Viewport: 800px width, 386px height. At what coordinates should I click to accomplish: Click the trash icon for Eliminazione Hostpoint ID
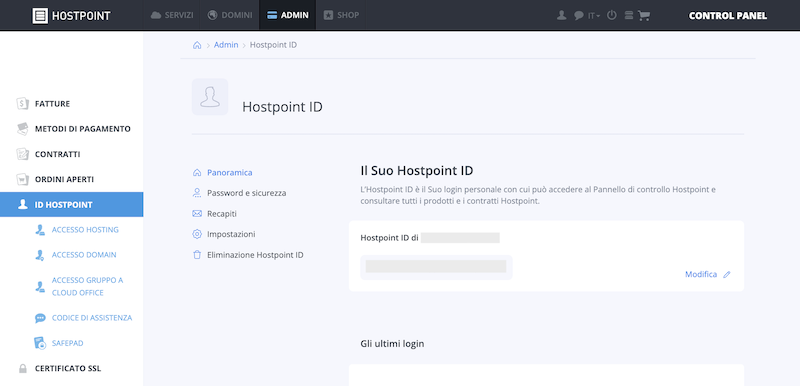(x=197, y=255)
